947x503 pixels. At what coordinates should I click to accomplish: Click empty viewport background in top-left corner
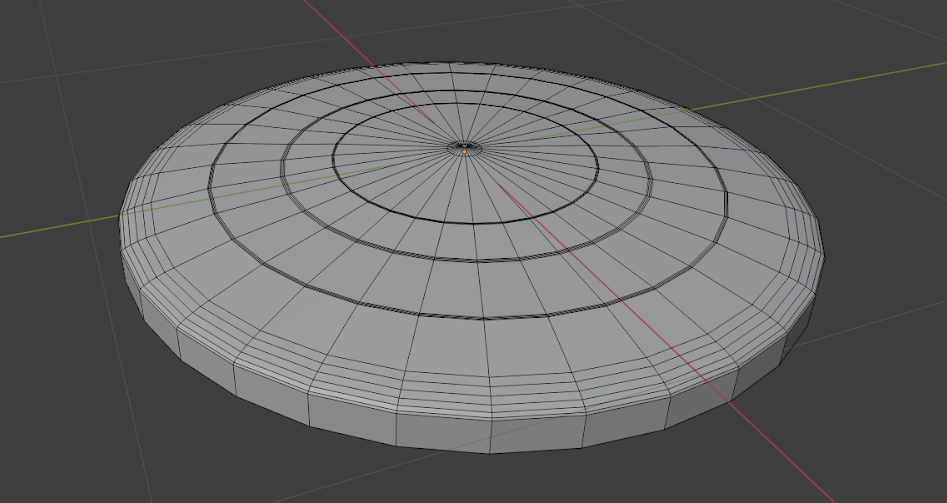click(x=40, y=30)
